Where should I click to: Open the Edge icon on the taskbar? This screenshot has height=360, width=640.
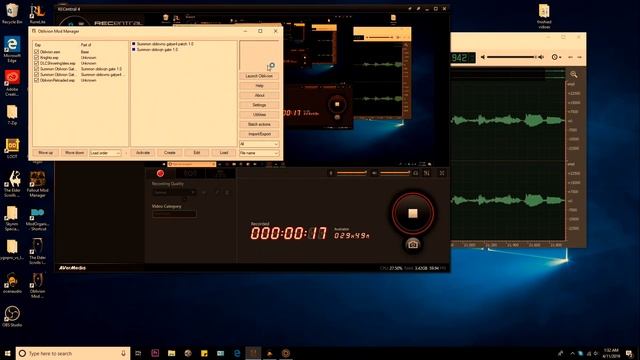pyautogui.click(x=237, y=353)
